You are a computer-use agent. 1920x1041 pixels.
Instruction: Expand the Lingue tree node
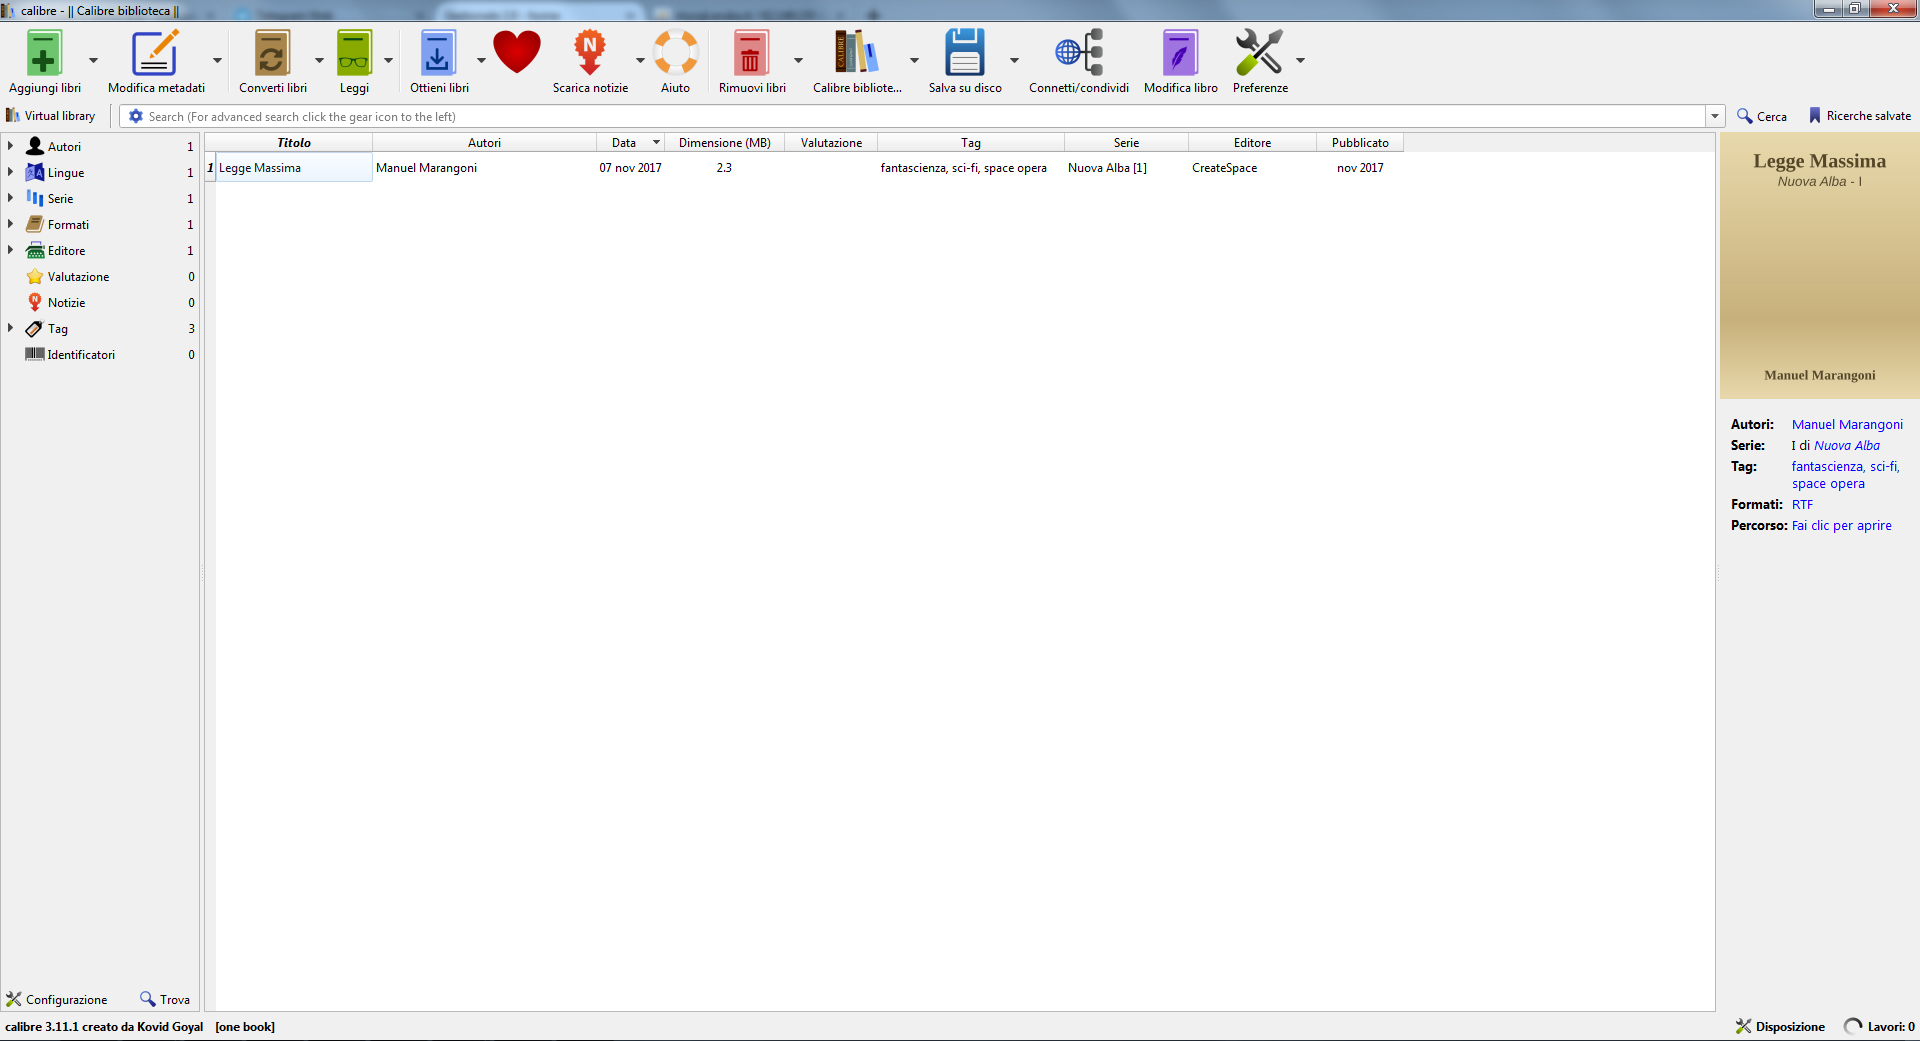click(11, 172)
